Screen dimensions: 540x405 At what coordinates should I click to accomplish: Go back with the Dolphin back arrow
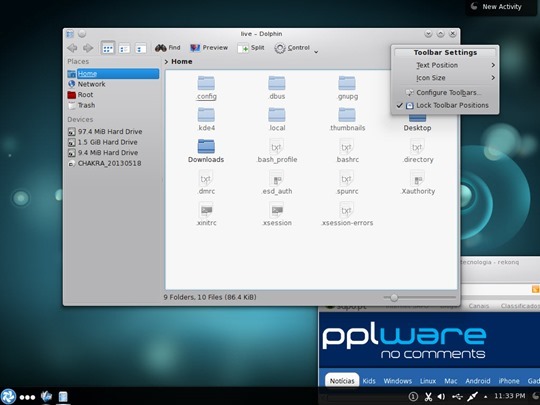tap(72, 48)
